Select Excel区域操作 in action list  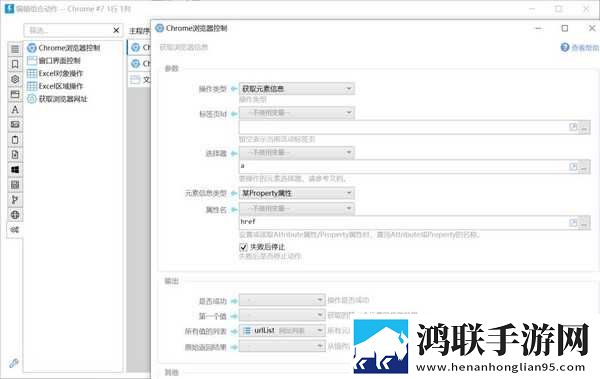(x=55, y=86)
